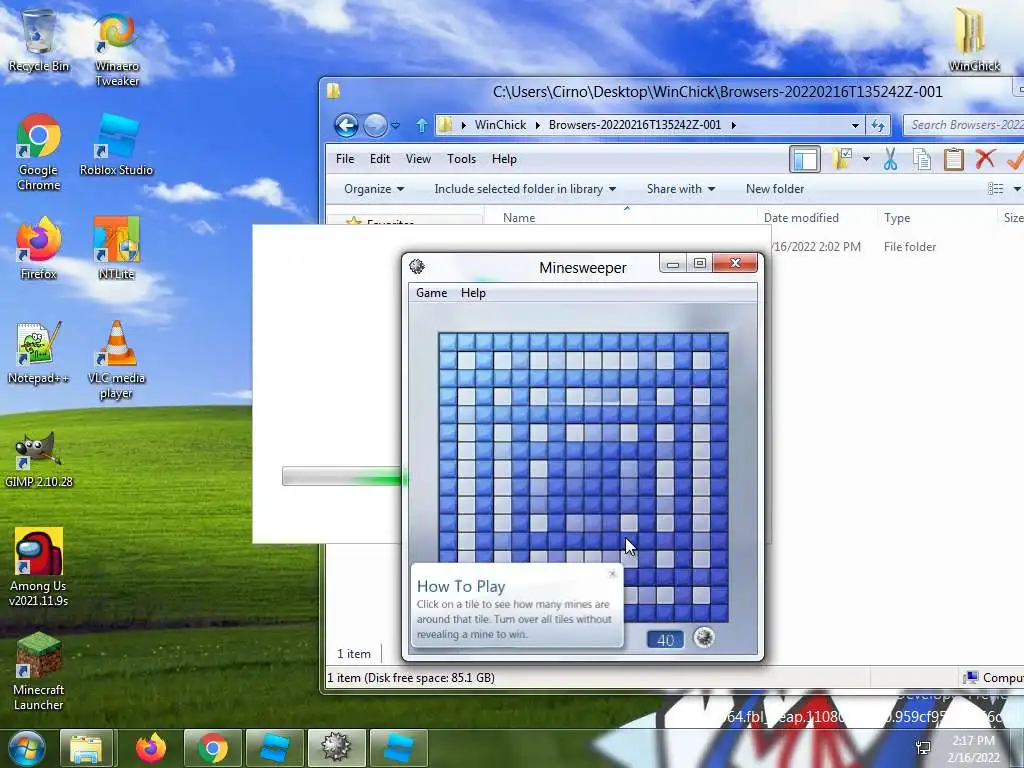Expand the arrow after Browsers-20220216T135242Z-001 breadcrumb

(733, 125)
